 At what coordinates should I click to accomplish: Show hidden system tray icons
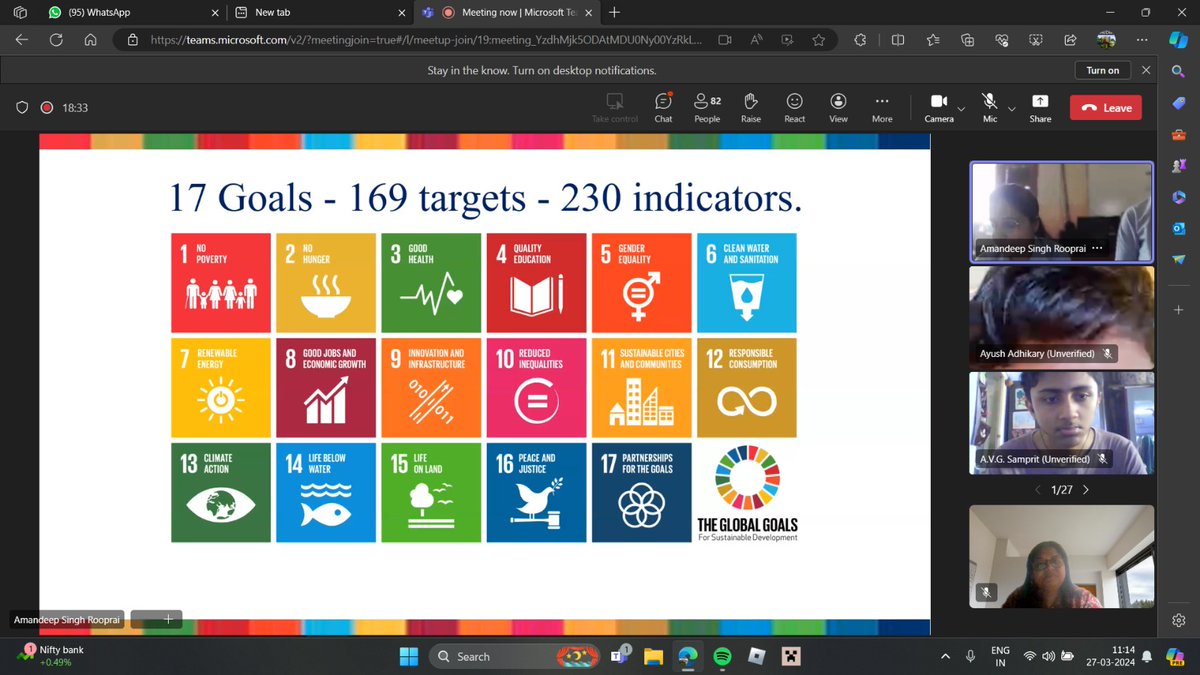tap(945, 656)
